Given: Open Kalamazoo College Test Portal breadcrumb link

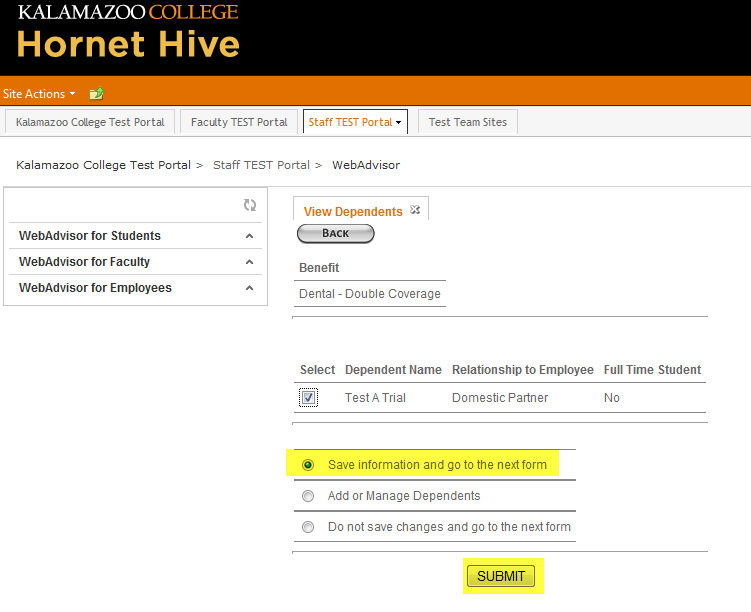Looking at the screenshot, I should coord(103,165).
